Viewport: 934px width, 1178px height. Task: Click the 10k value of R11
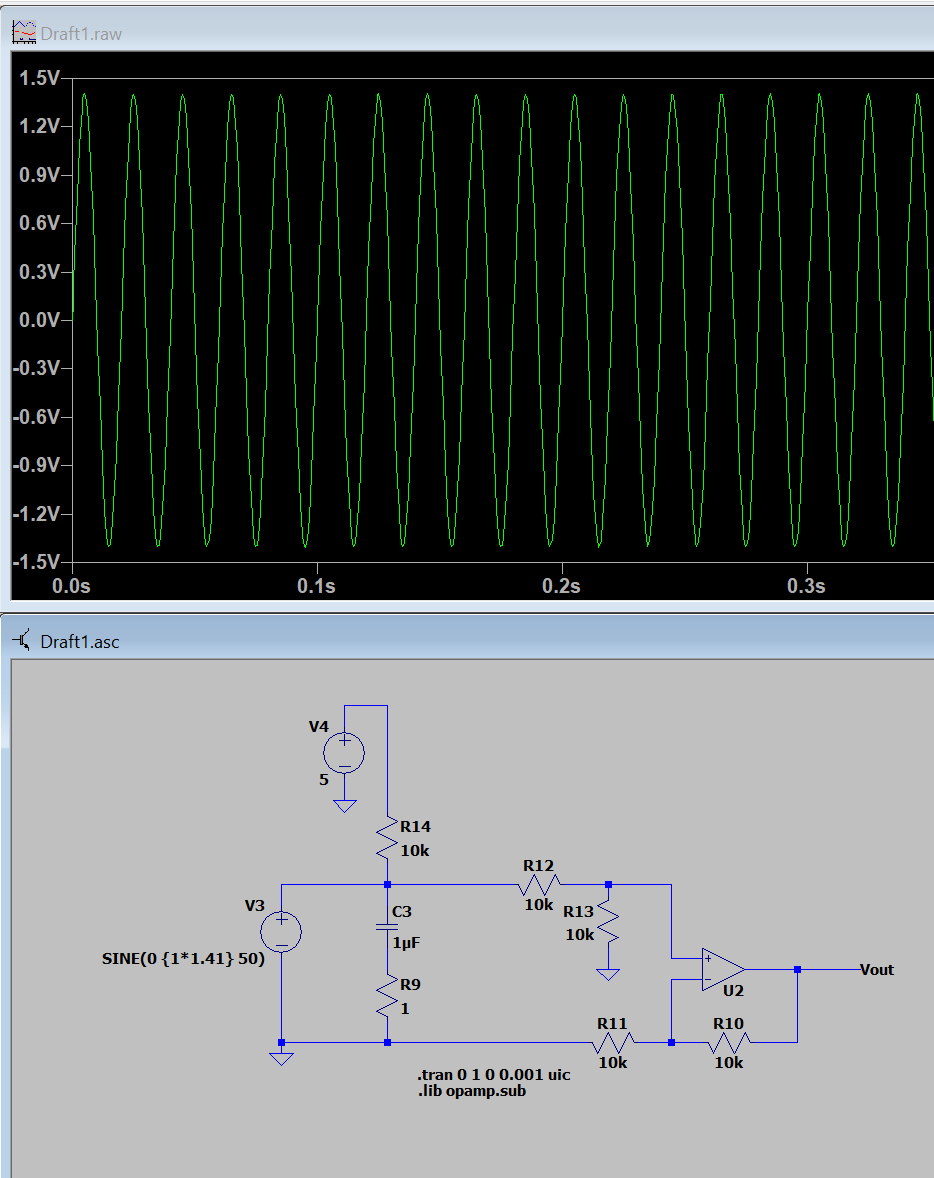click(x=612, y=1062)
